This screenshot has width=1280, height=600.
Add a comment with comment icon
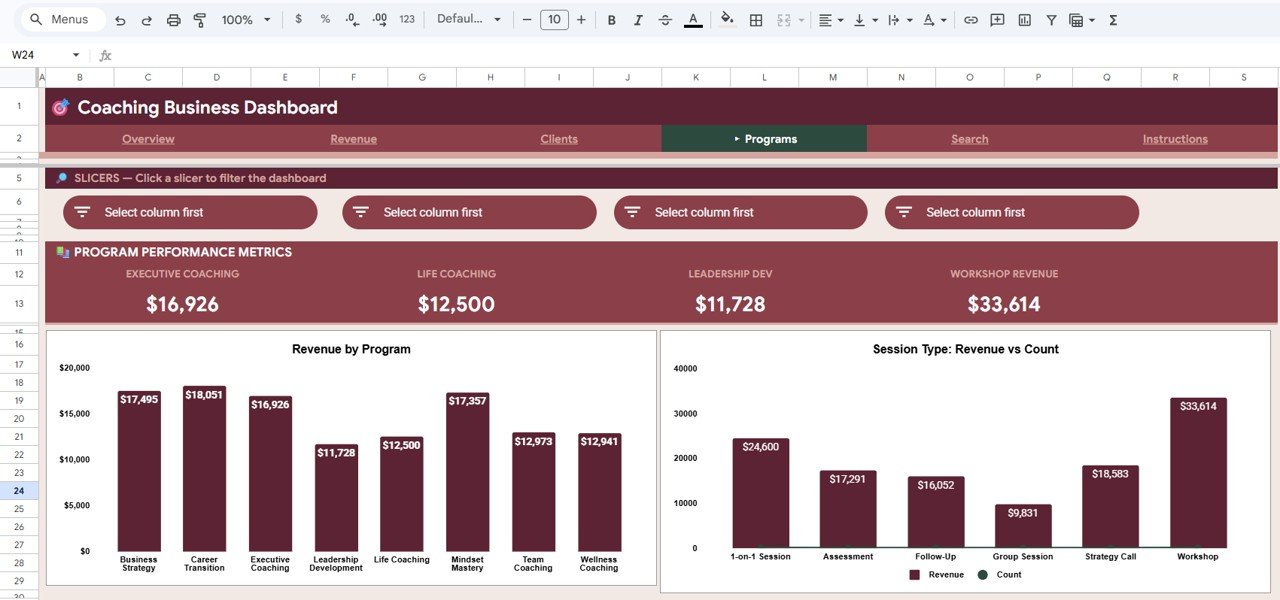point(997,20)
